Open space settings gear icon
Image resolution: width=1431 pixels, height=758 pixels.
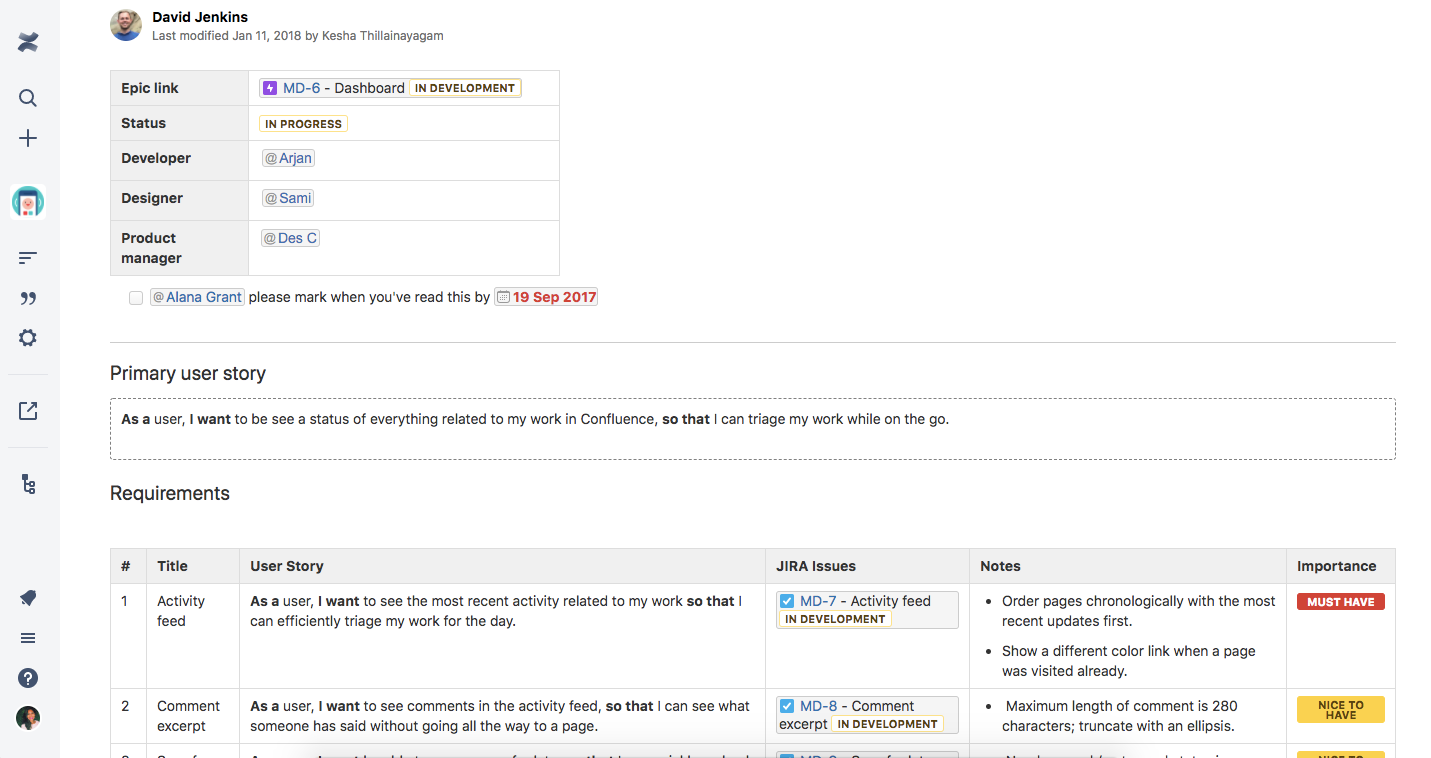(x=28, y=338)
